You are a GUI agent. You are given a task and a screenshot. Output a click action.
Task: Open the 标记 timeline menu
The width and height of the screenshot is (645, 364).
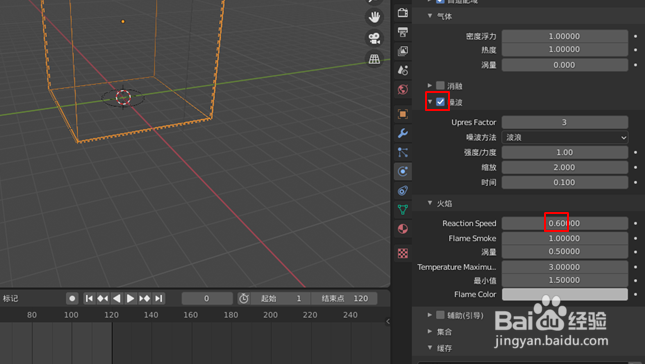click(x=11, y=298)
